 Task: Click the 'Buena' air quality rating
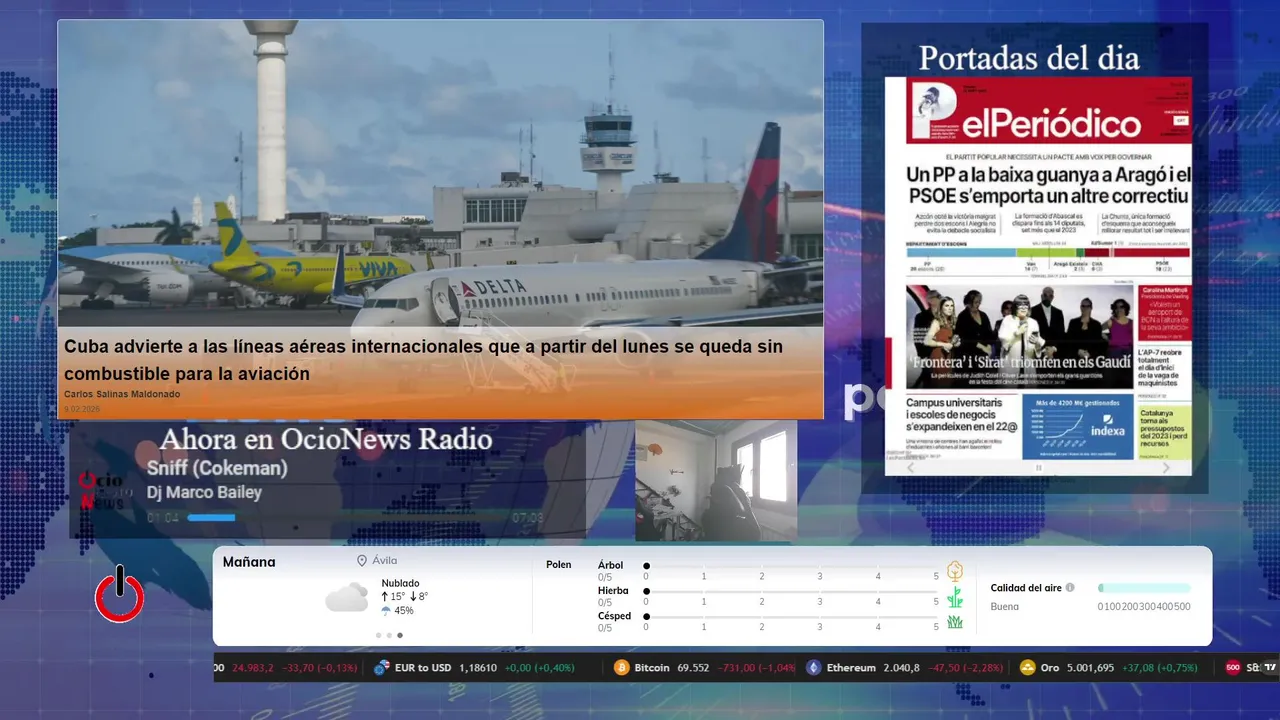[x=1004, y=606]
